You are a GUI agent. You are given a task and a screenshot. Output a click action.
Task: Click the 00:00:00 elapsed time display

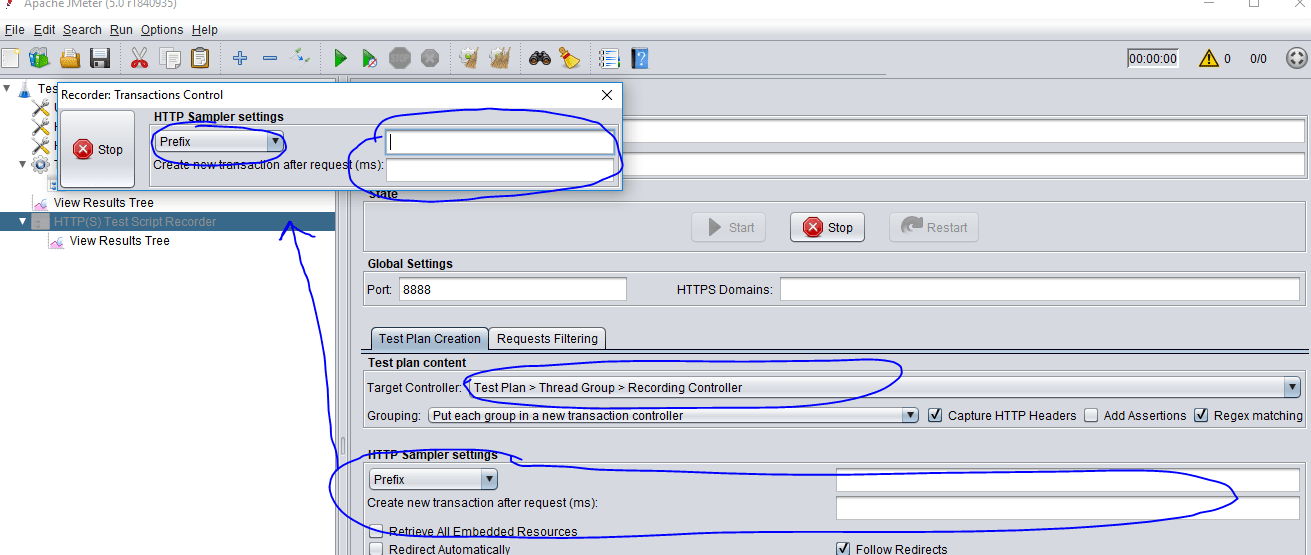(x=1153, y=58)
